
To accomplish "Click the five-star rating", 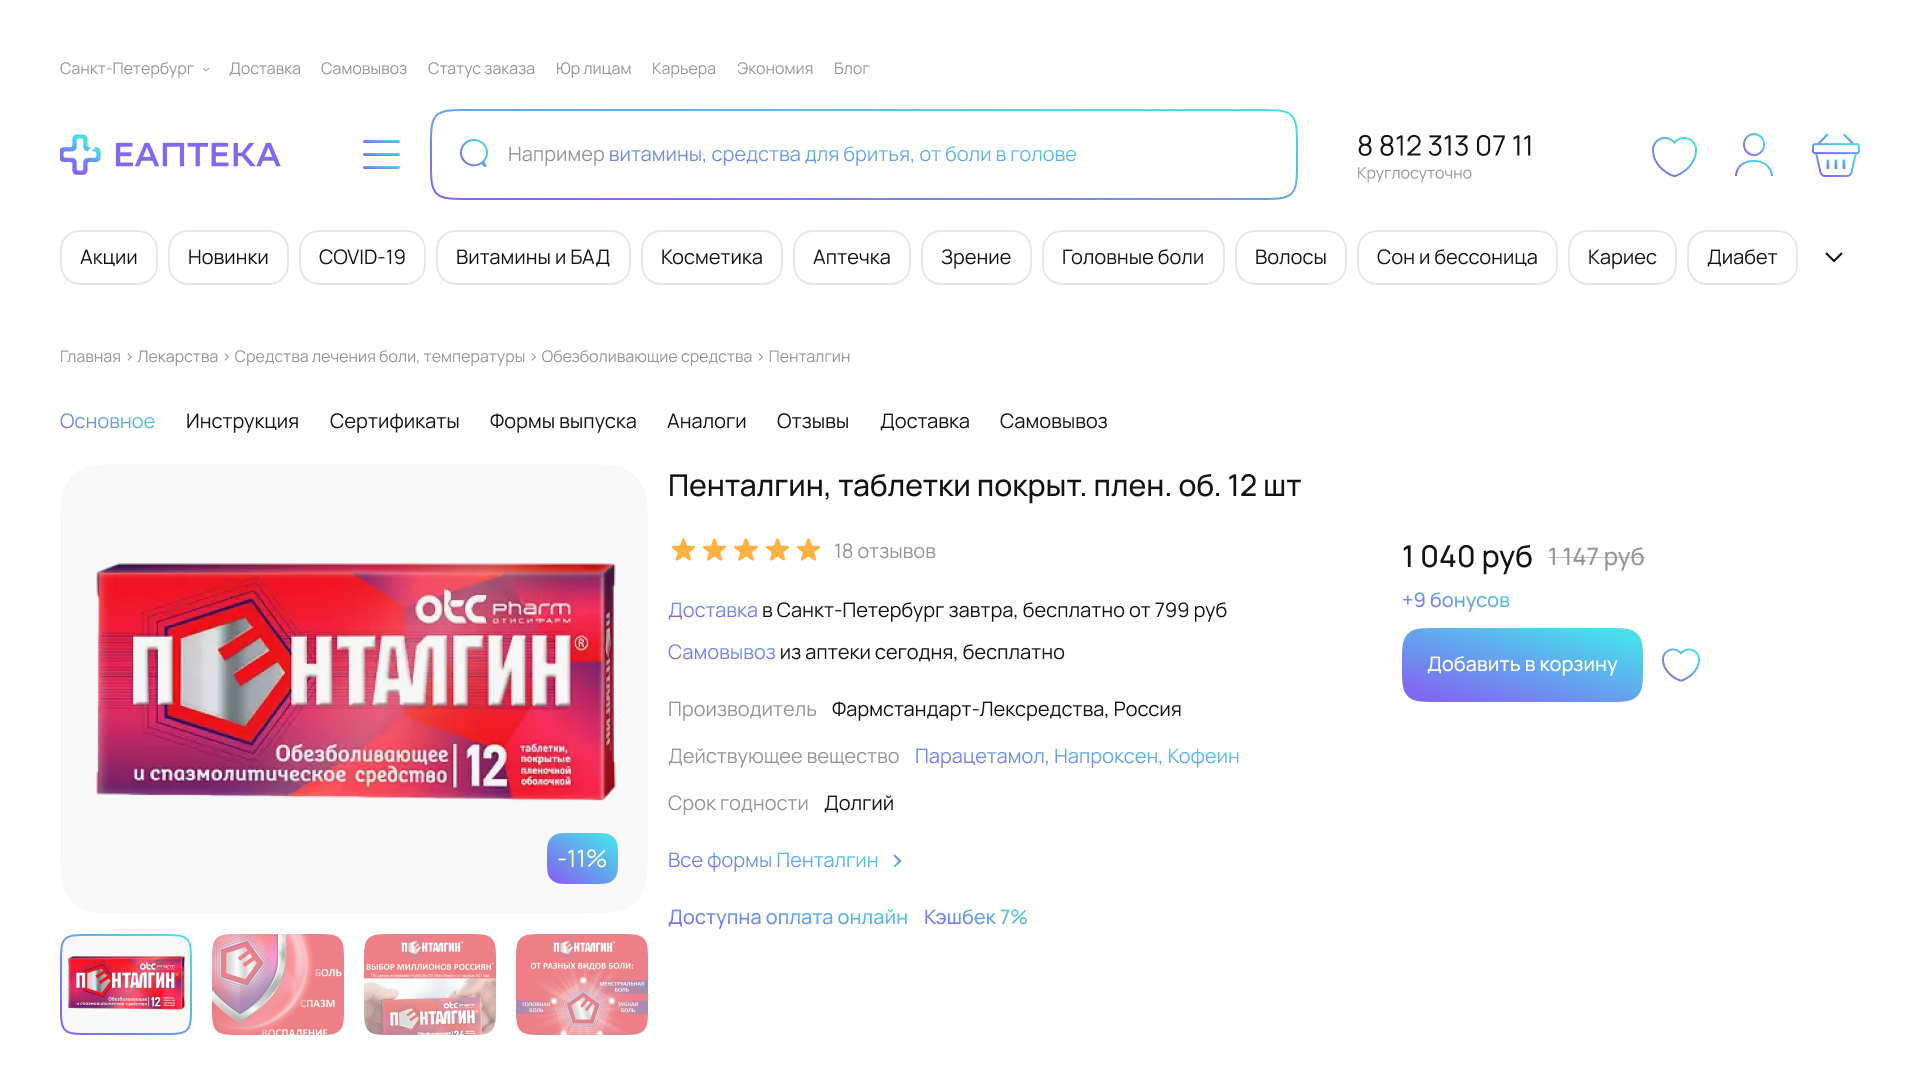I will [745, 551].
